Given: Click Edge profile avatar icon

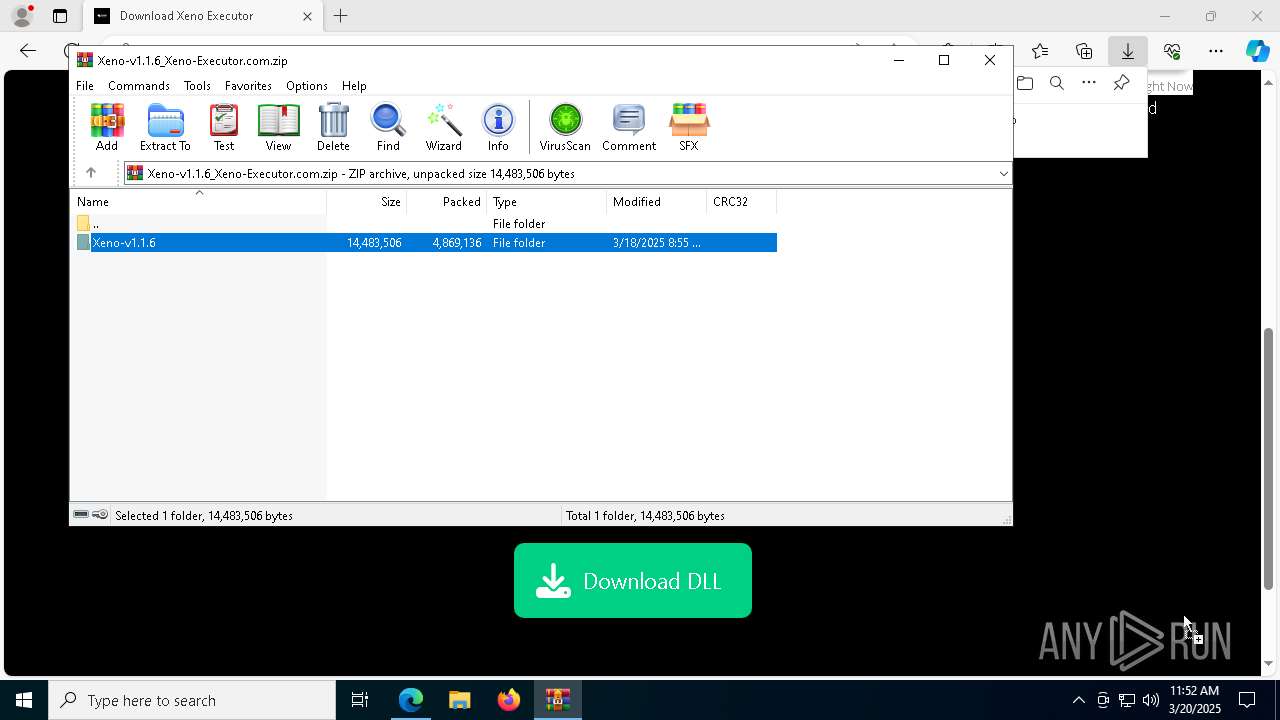Looking at the screenshot, I should [x=22, y=16].
